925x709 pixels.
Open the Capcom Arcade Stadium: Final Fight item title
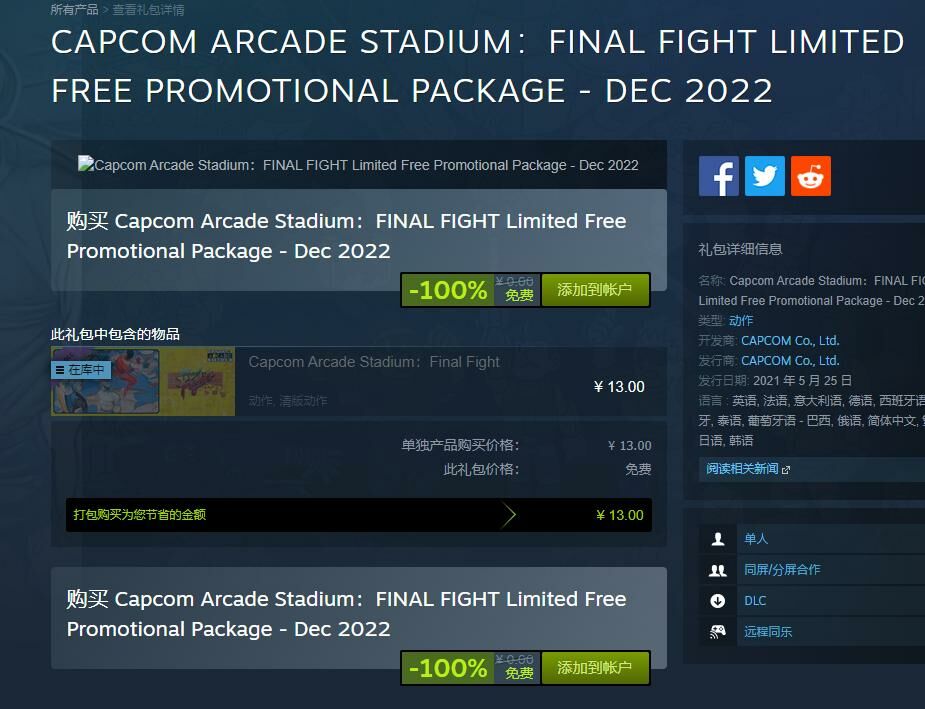tap(373, 362)
